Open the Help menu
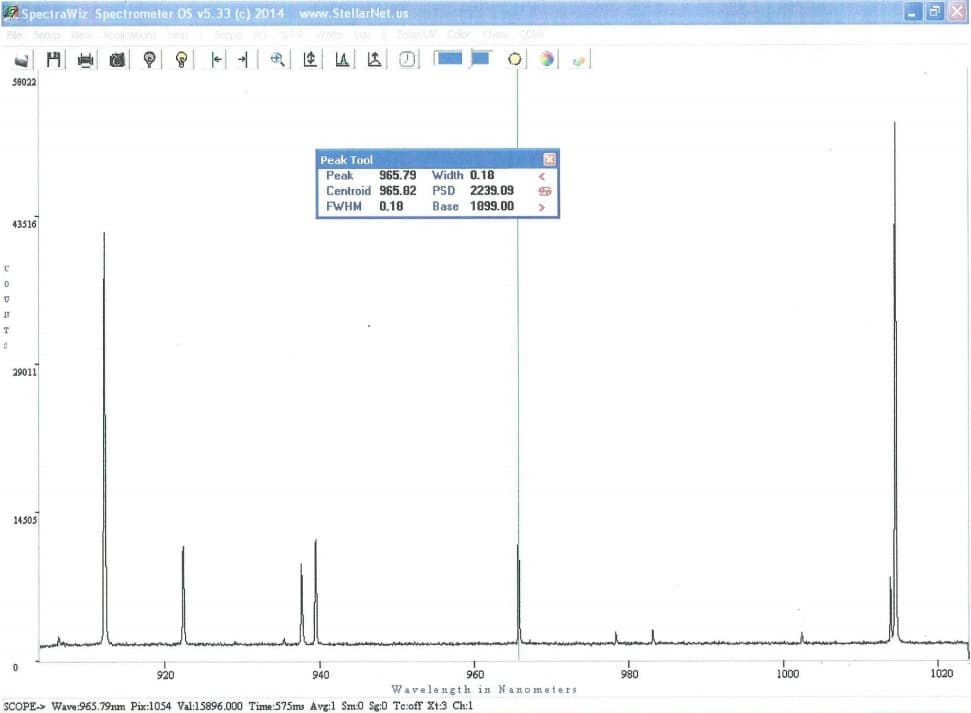Viewport: 971px width, 713px height. [178, 35]
